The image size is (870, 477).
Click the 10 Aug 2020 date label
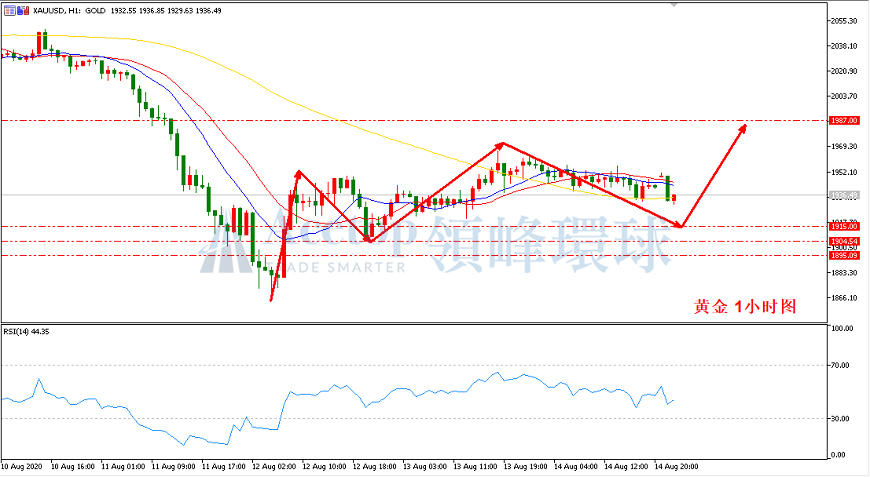coord(22,466)
